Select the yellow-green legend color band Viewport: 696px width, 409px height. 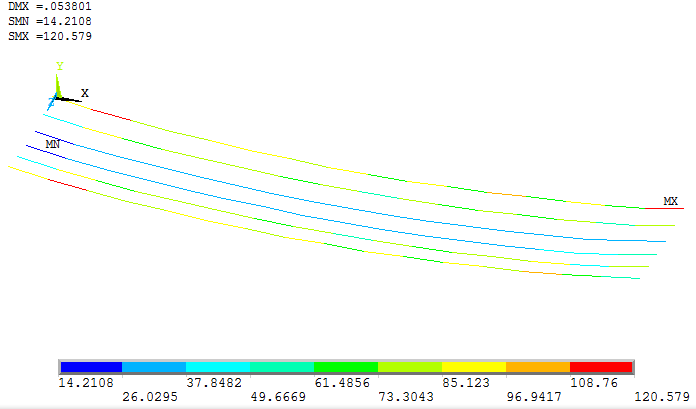(x=410, y=367)
